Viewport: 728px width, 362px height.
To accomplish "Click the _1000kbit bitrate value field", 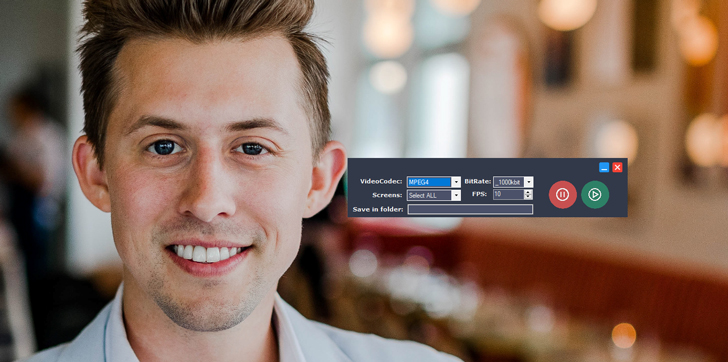I will [x=508, y=181].
